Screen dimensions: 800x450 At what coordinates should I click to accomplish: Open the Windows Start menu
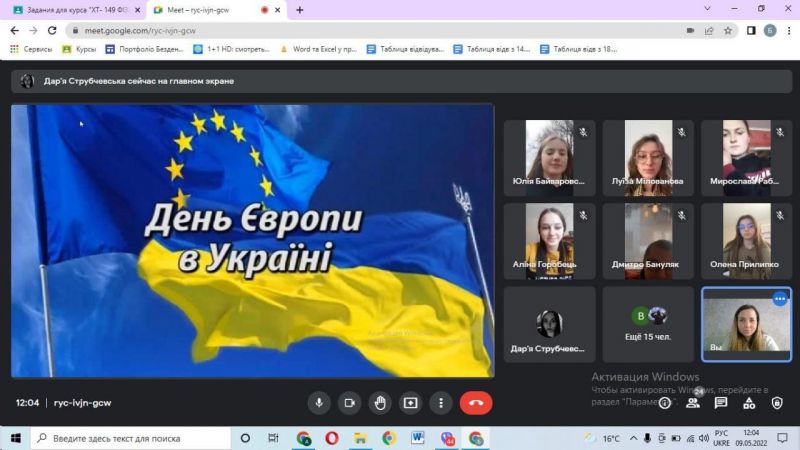tap(15, 438)
